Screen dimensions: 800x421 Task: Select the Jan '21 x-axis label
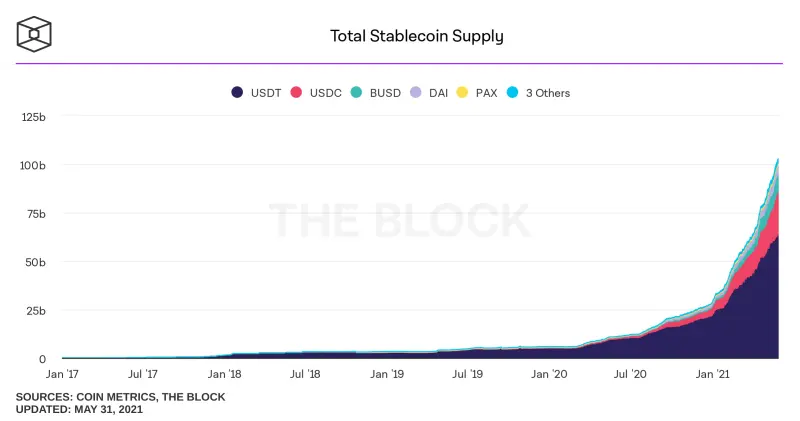point(712,374)
